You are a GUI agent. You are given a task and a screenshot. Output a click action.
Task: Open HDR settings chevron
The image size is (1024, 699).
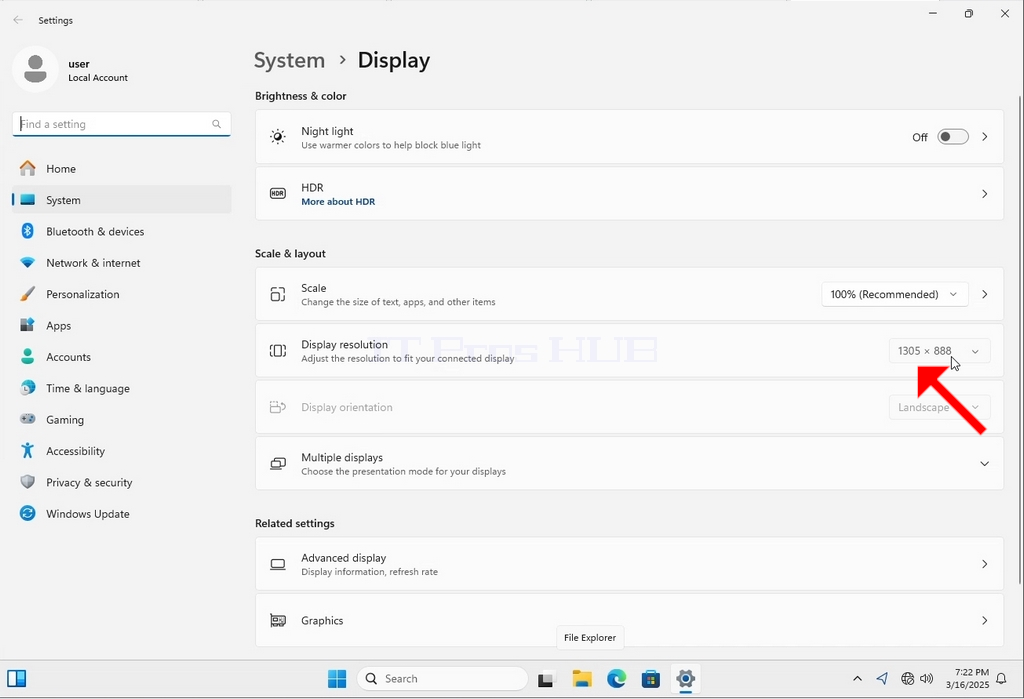click(985, 193)
